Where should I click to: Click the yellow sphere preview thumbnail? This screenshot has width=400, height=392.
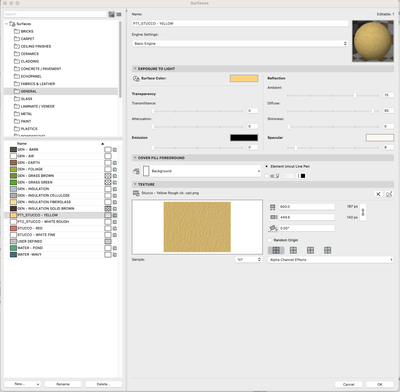coord(373,41)
